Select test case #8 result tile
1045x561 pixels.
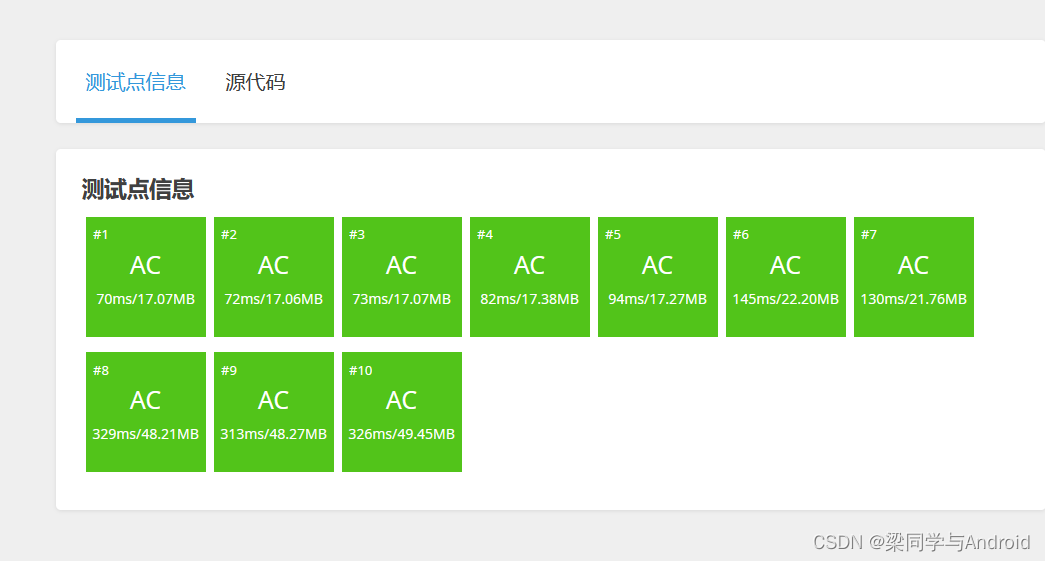pyautogui.click(x=146, y=412)
